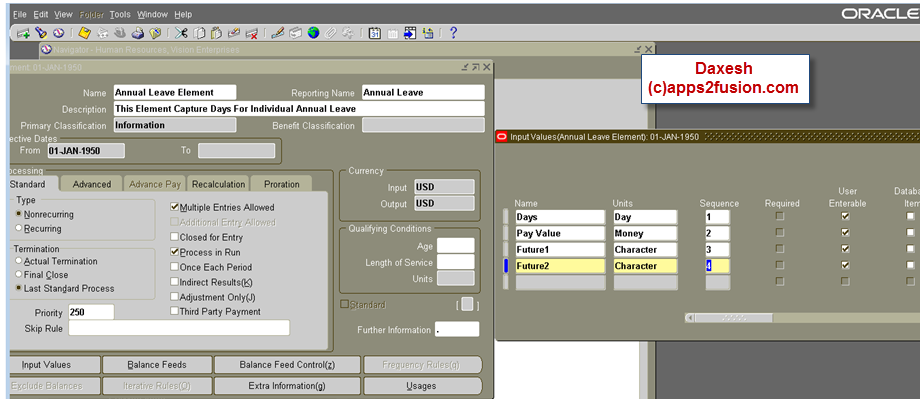Click the Copy toolbar icon
The width and height of the screenshot is (920, 399).
tap(199, 33)
